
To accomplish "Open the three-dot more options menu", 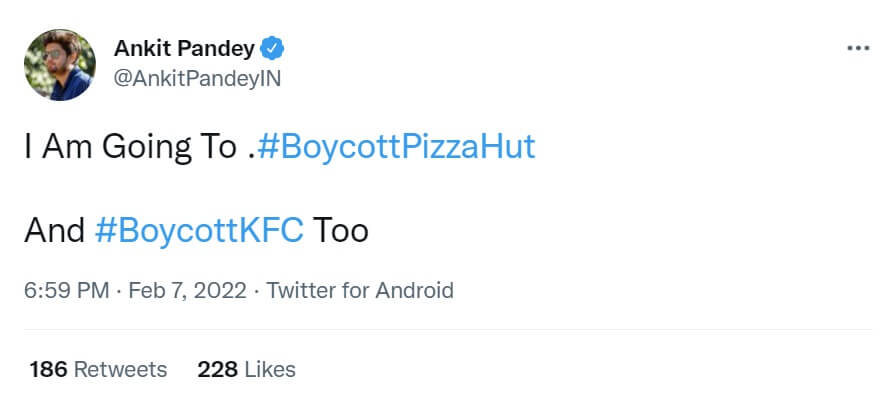I will [857, 48].
